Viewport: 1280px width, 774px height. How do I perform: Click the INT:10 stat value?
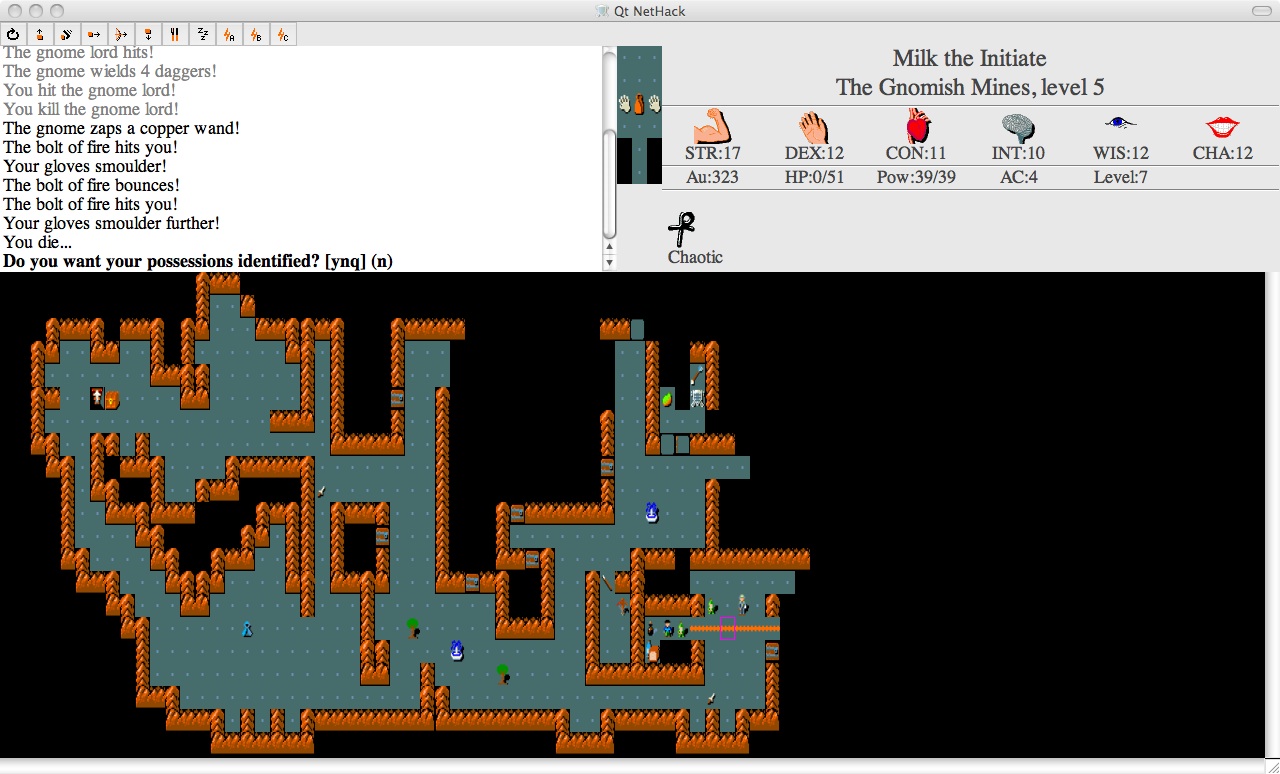click(x=1018, y=153)
